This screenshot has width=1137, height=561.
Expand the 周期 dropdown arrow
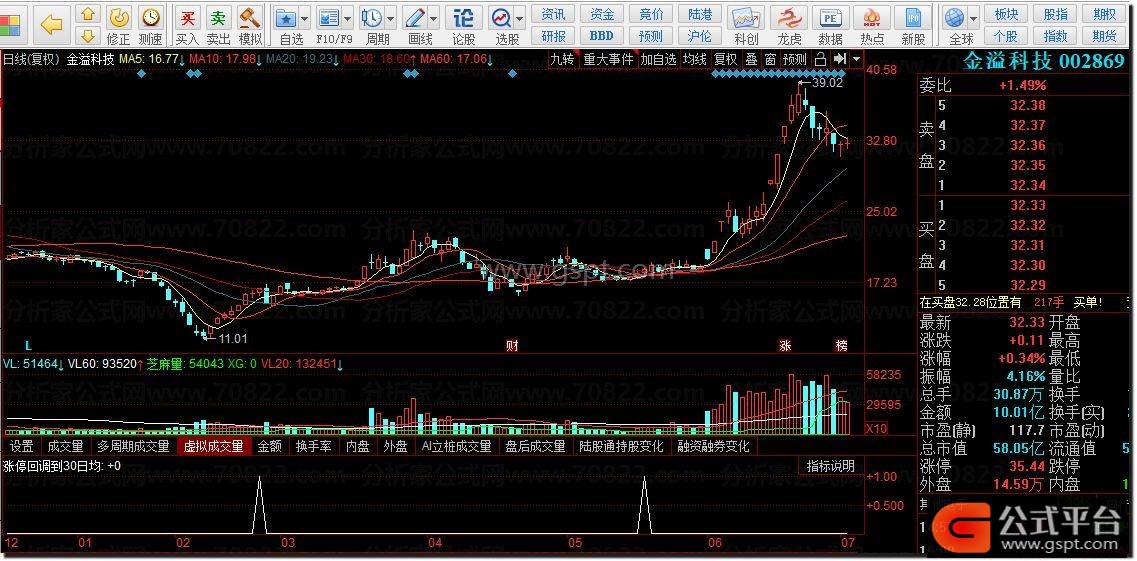(391, 17)
